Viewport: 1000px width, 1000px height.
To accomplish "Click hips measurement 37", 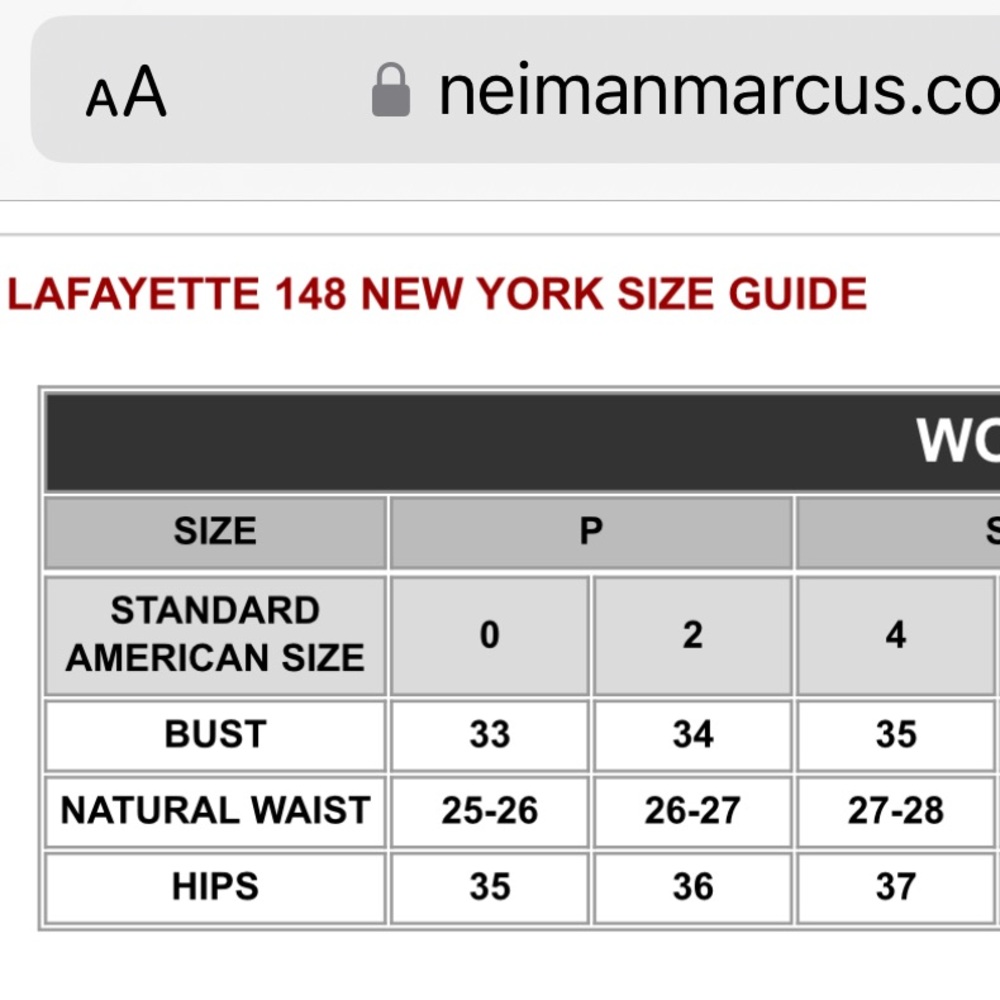I will pos(895,888).
